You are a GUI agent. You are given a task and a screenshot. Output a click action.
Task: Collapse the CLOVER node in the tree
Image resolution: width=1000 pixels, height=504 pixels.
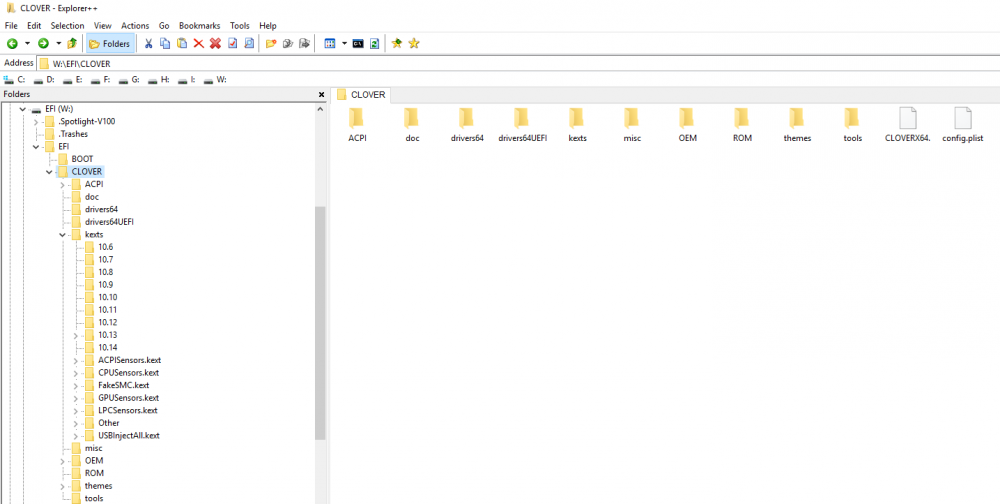click(x=49, y=172)
